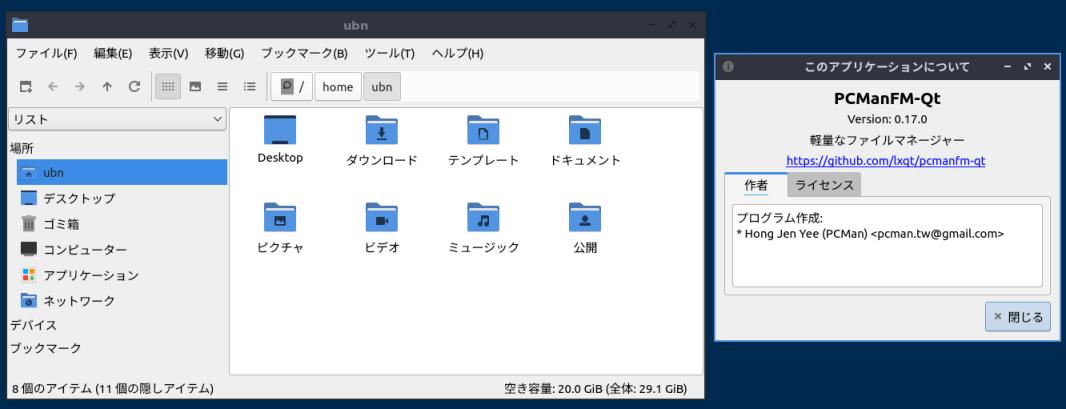The height and width of the screenshot is (409, 1066).
Task: Switch to compact list view mode
Action: pos(222,86)
